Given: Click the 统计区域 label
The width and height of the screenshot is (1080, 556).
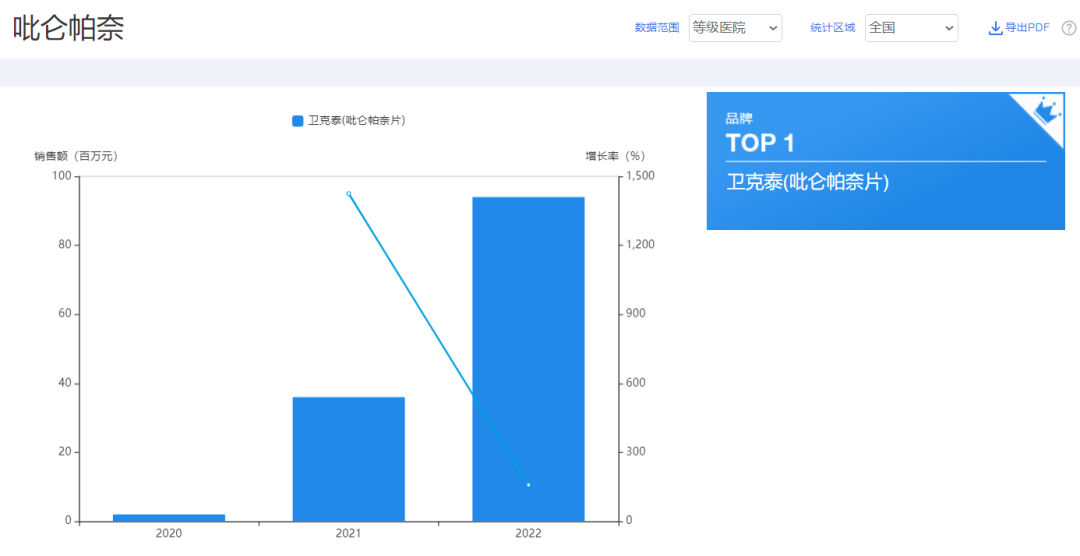Looking at the screenshot, I should coord(833,28).
